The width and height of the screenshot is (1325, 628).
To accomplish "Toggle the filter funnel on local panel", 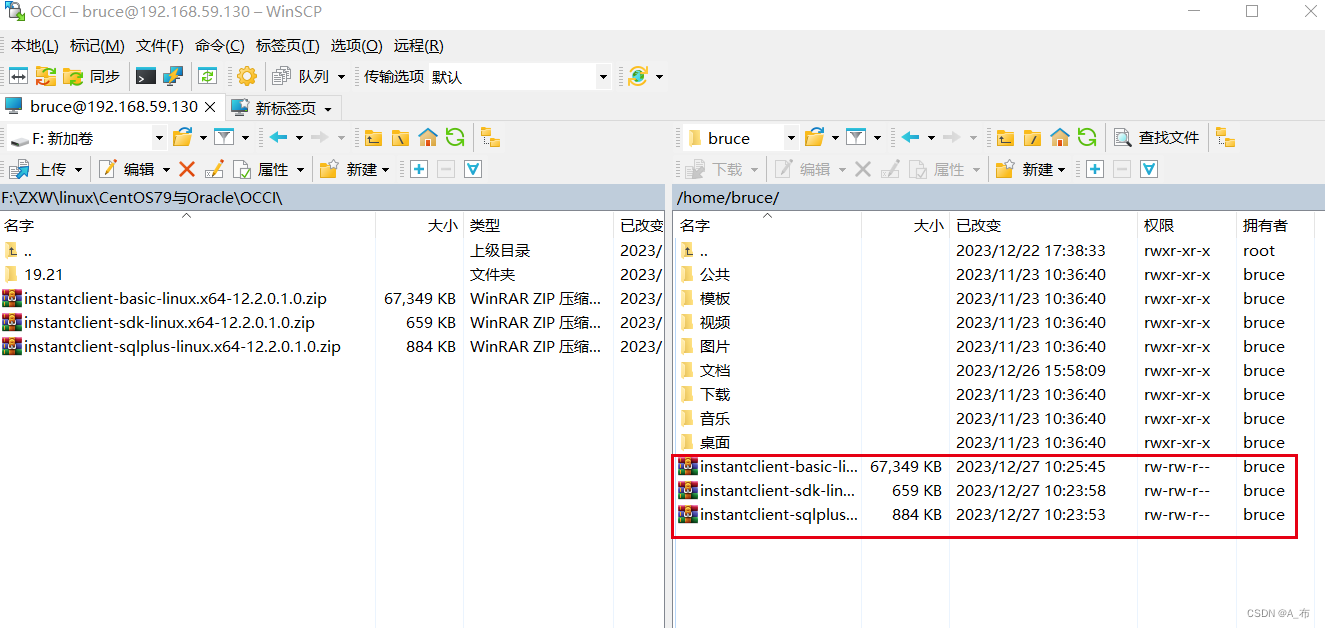I will (x=222, y=137).
